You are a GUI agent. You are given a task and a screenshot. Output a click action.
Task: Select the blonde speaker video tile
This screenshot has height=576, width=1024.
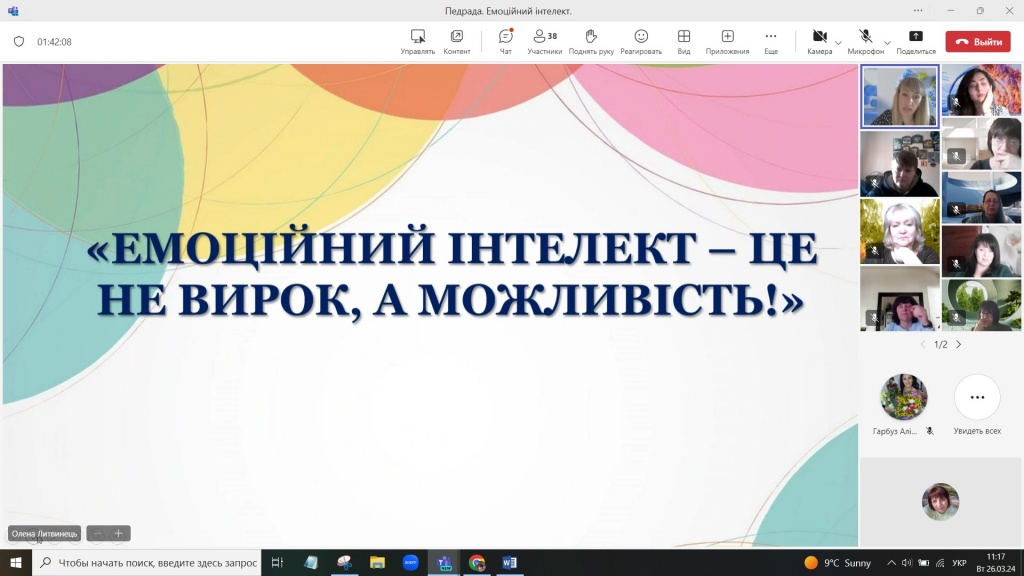pyautogui.click(x=899, y=96)
